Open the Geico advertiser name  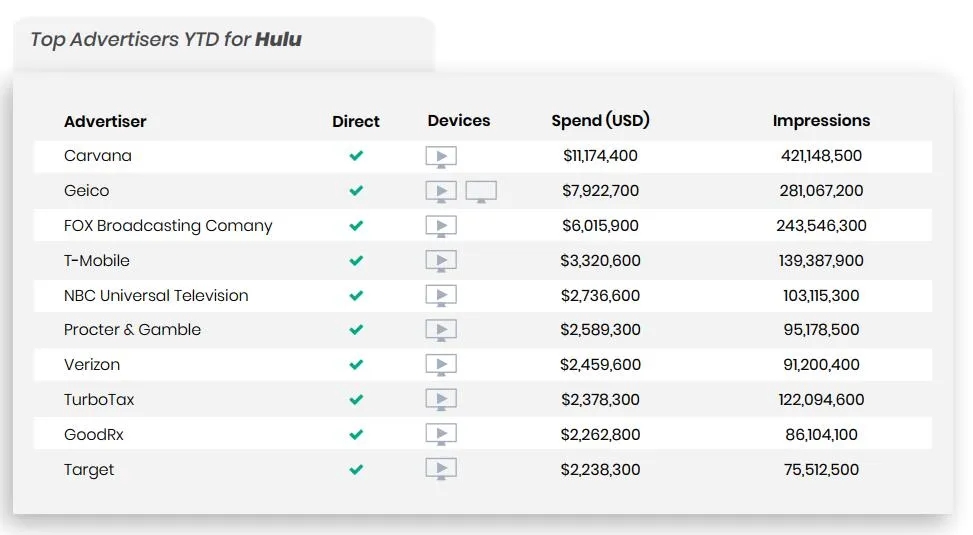click(86, 191)
